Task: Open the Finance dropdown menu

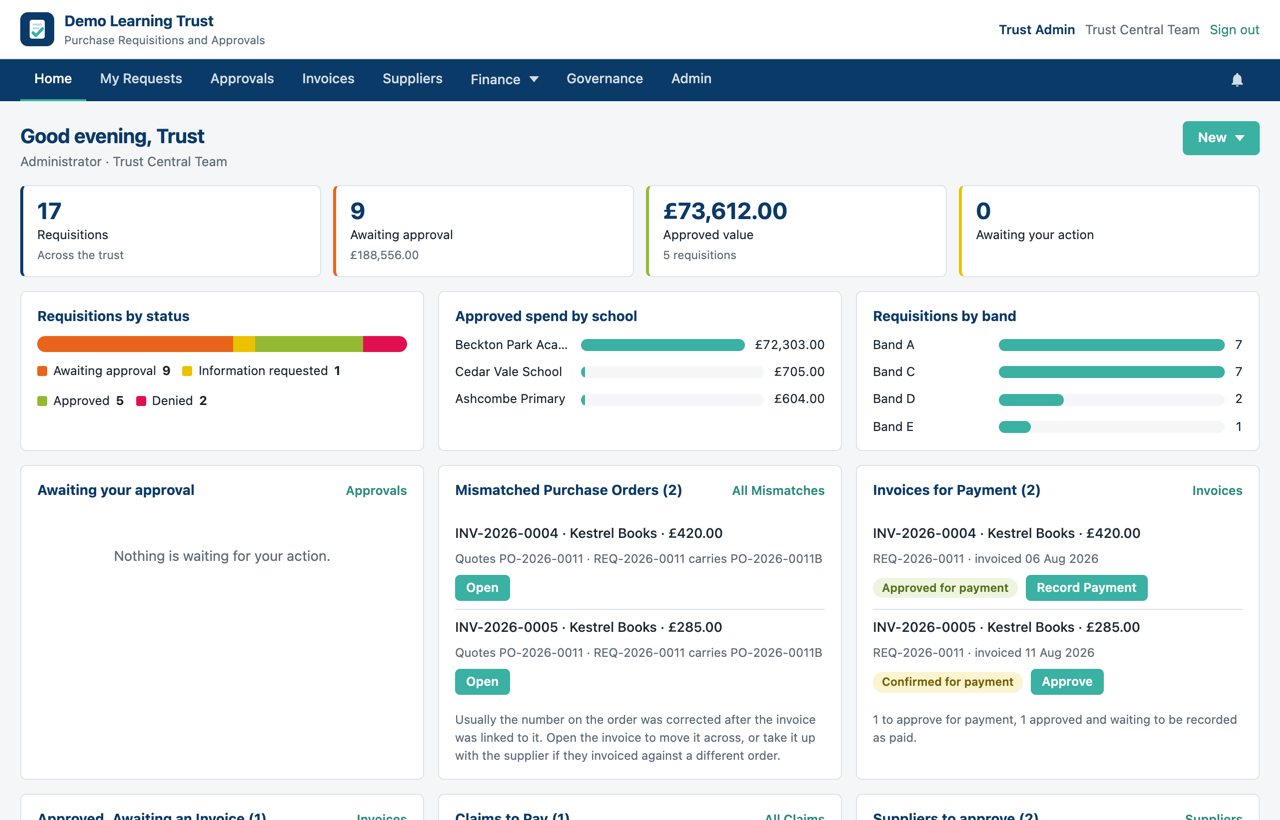Action: [x=505, y=79]
